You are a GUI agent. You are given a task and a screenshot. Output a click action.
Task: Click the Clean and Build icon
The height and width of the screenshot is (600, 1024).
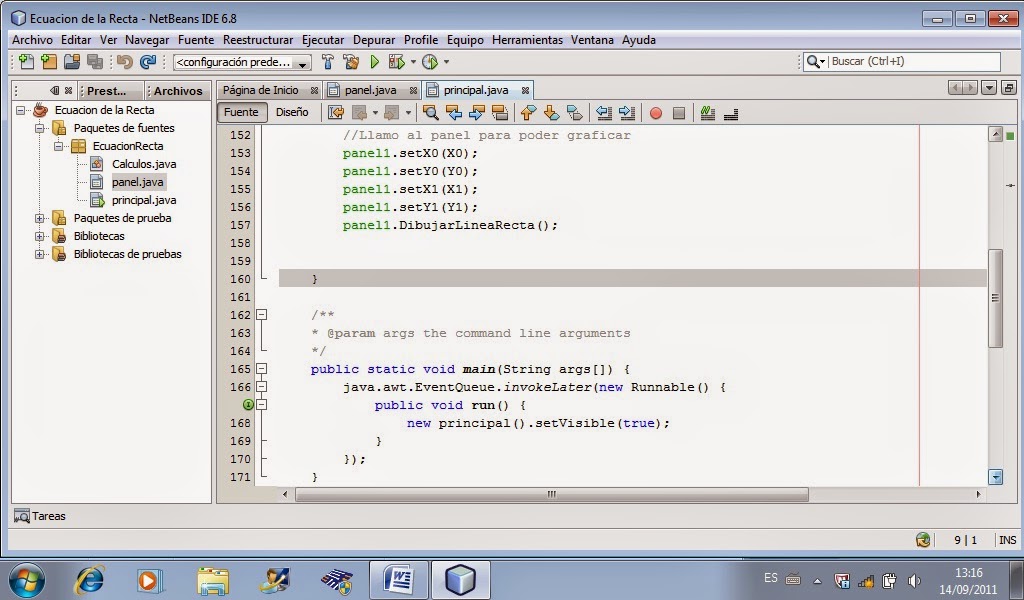click(x=351, y=62)
